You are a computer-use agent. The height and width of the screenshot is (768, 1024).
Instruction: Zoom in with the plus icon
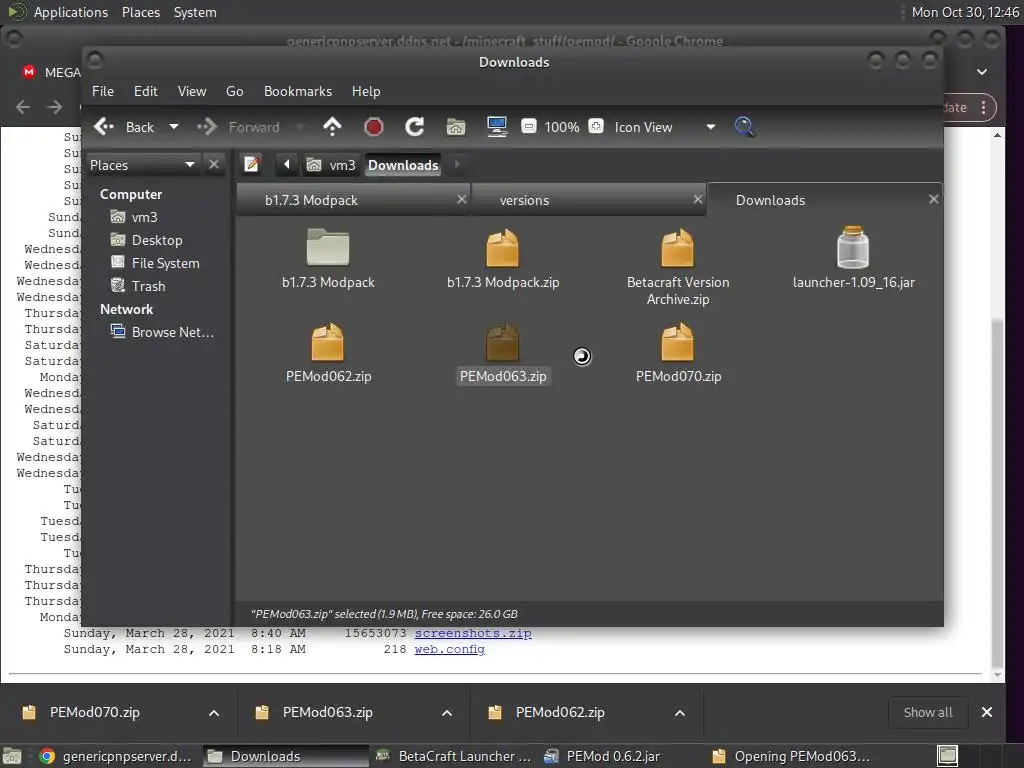click(596, 126)
